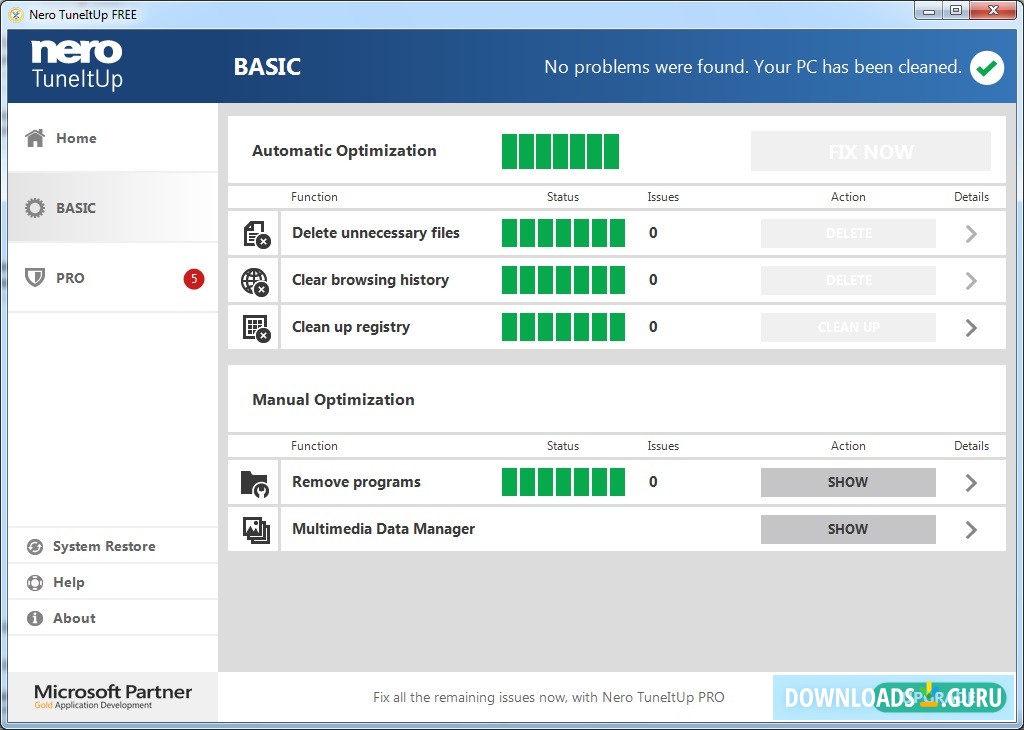Click the Clear browsing history globe icon

[x=255, y=281]
